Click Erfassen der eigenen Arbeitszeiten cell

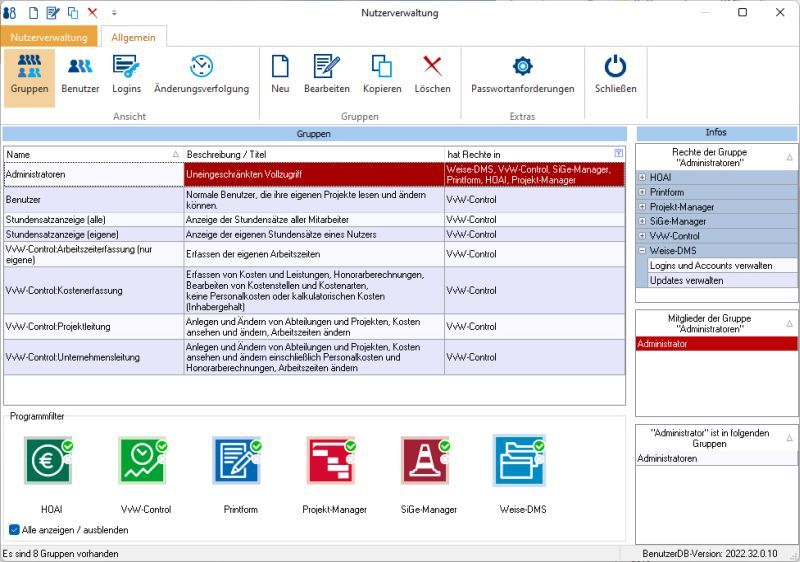point(314,254)
